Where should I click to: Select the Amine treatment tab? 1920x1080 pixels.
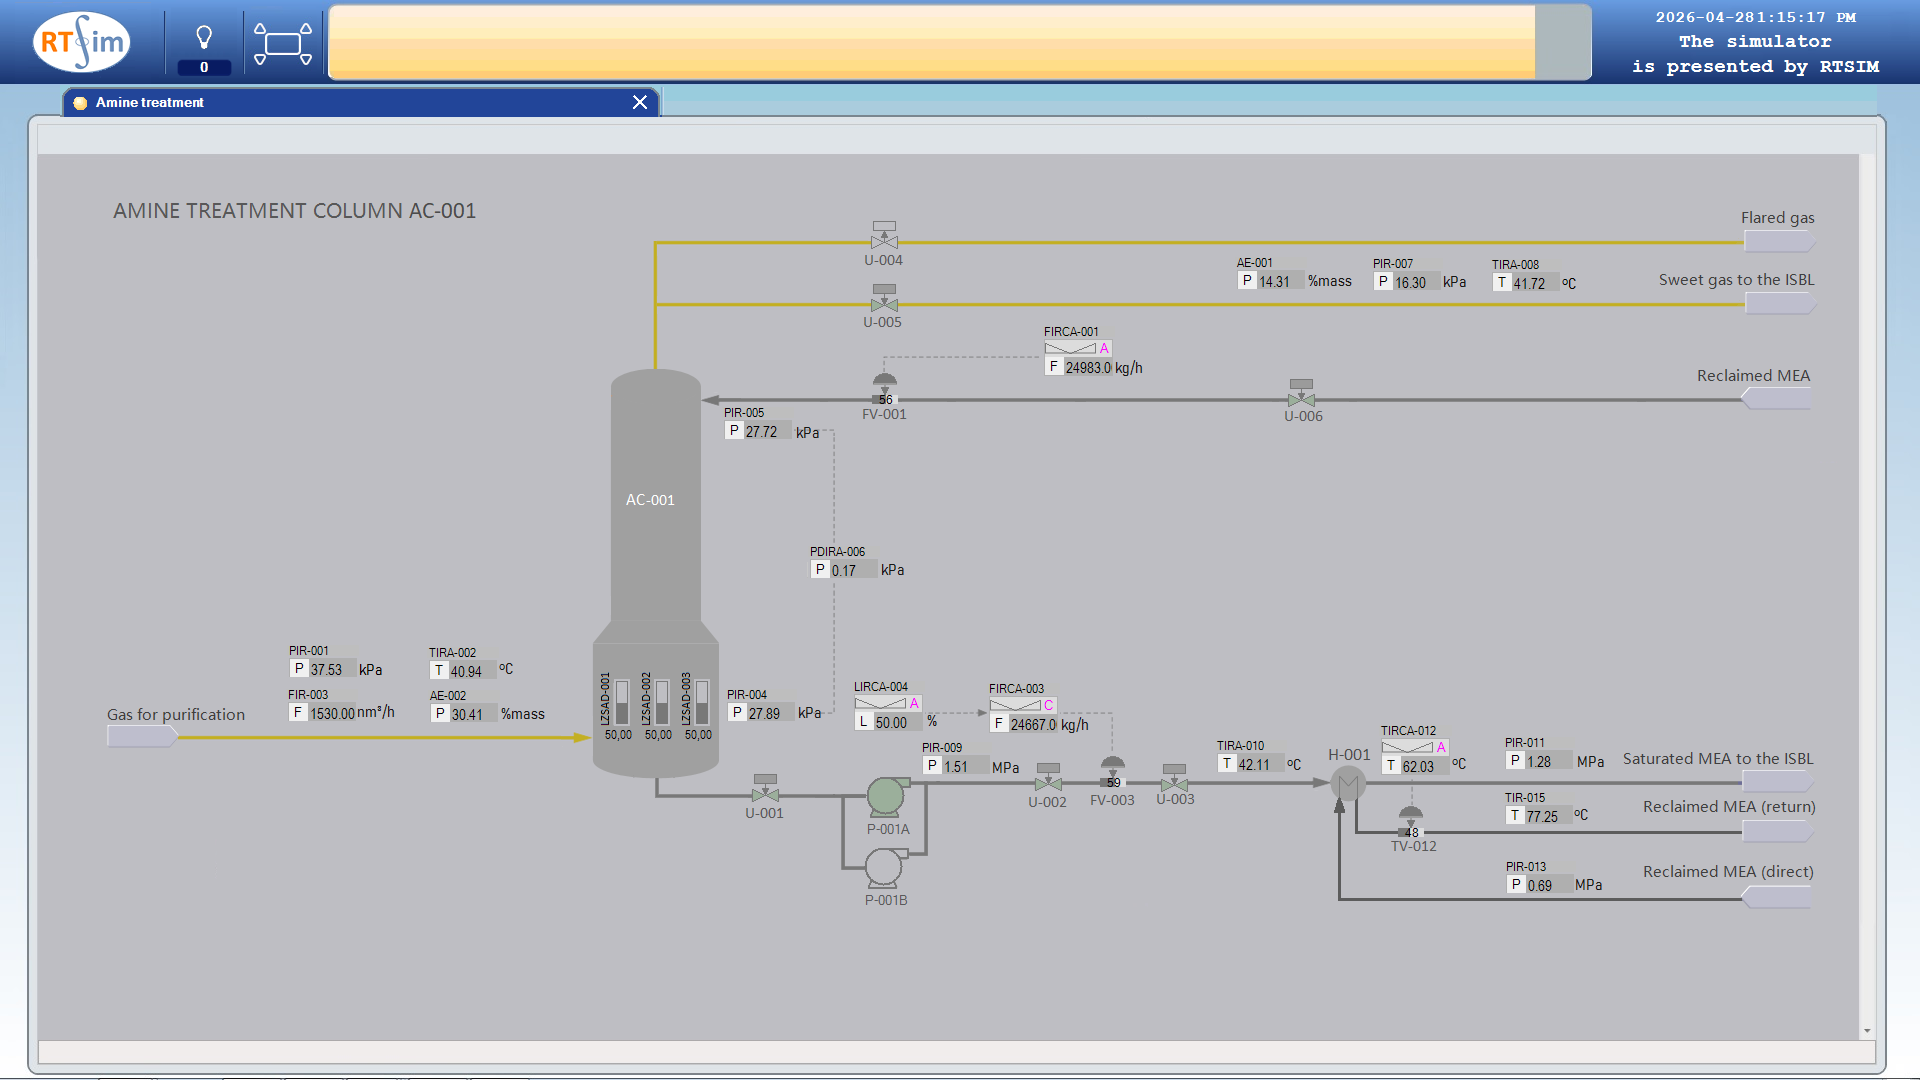pyautogui.click(x=360, y=102)
